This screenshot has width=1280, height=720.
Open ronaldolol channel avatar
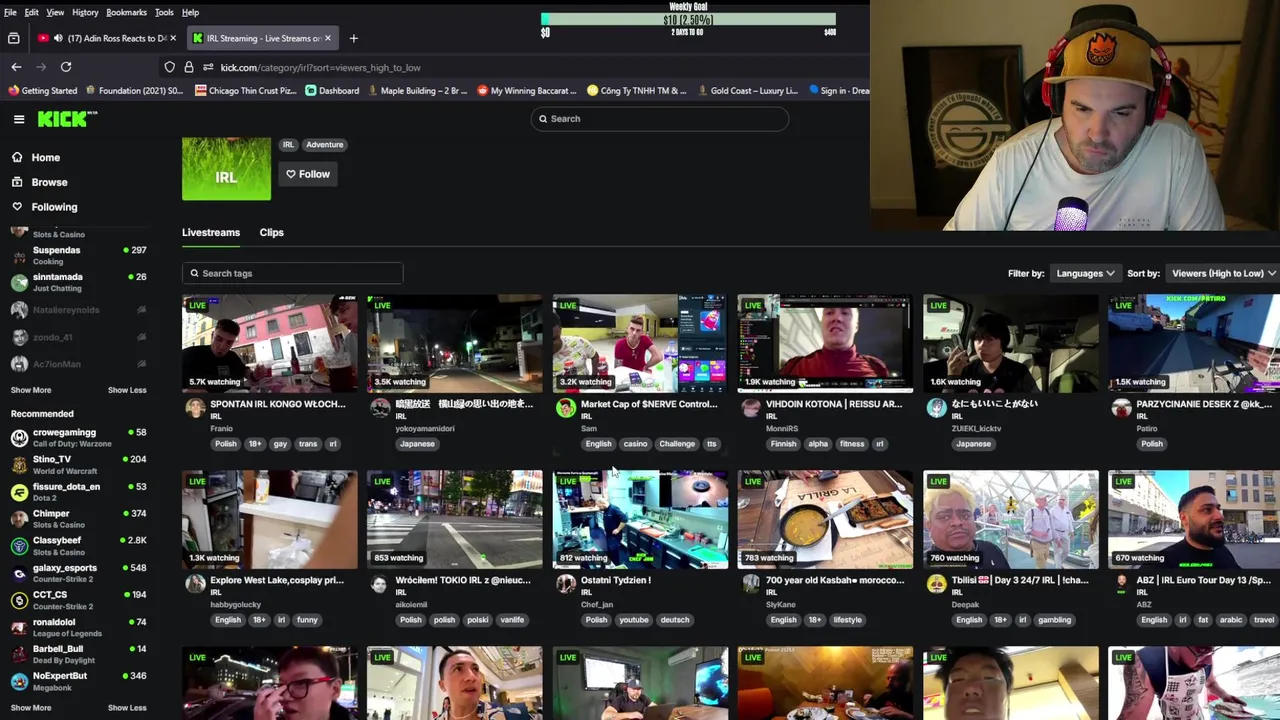19,627
